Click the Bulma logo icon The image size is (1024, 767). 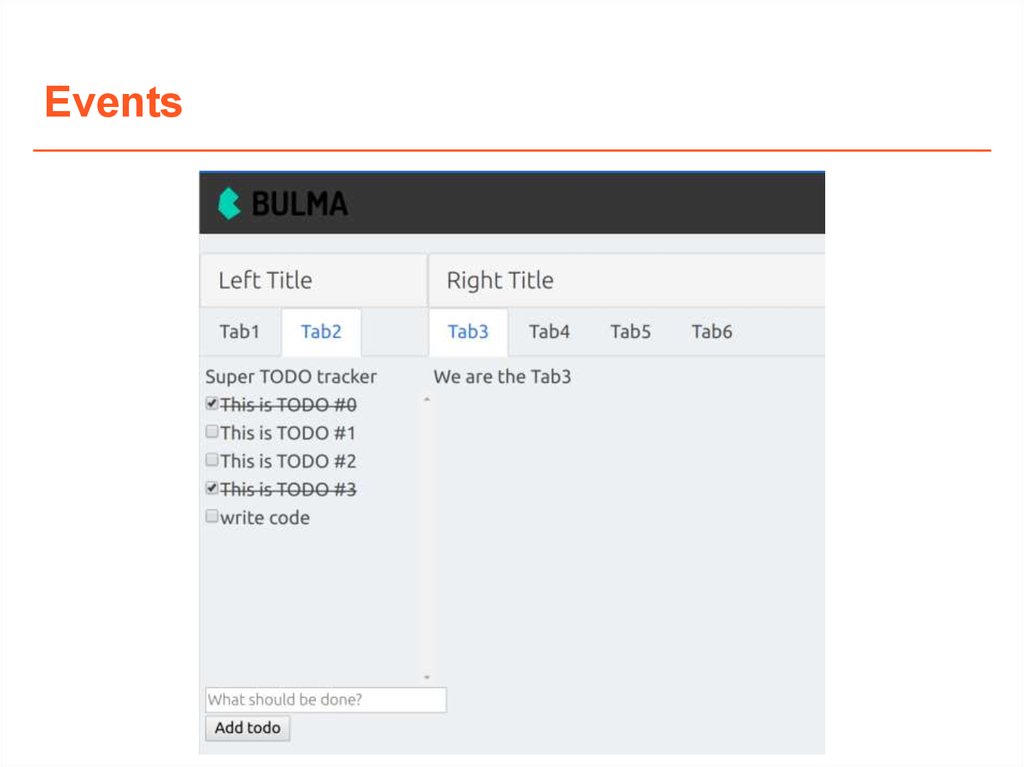[230, 203]
